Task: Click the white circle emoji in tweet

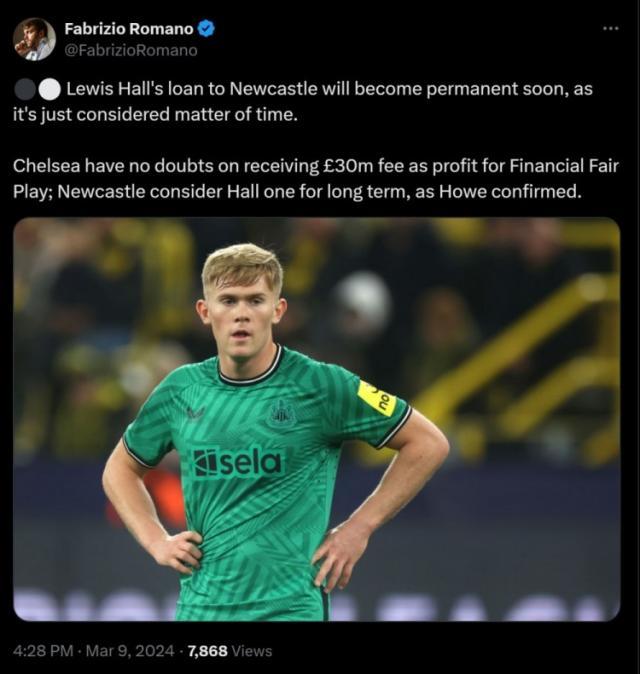Action: pos(48,89)
